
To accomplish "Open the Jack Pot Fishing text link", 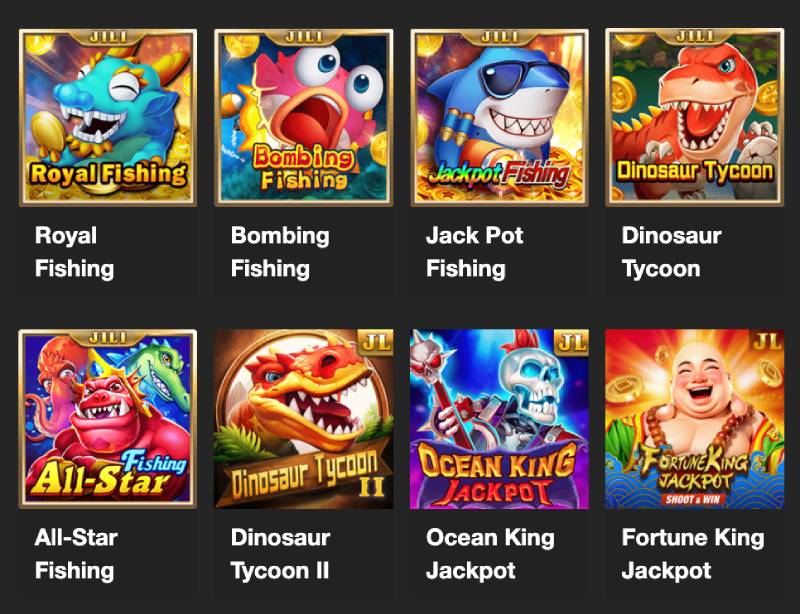I will pos(474,252).
